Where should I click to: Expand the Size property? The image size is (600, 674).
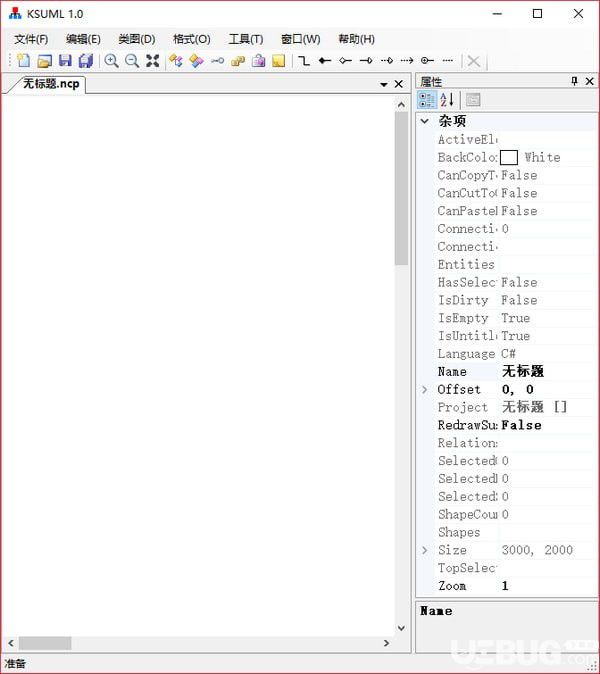click(425, 550)
